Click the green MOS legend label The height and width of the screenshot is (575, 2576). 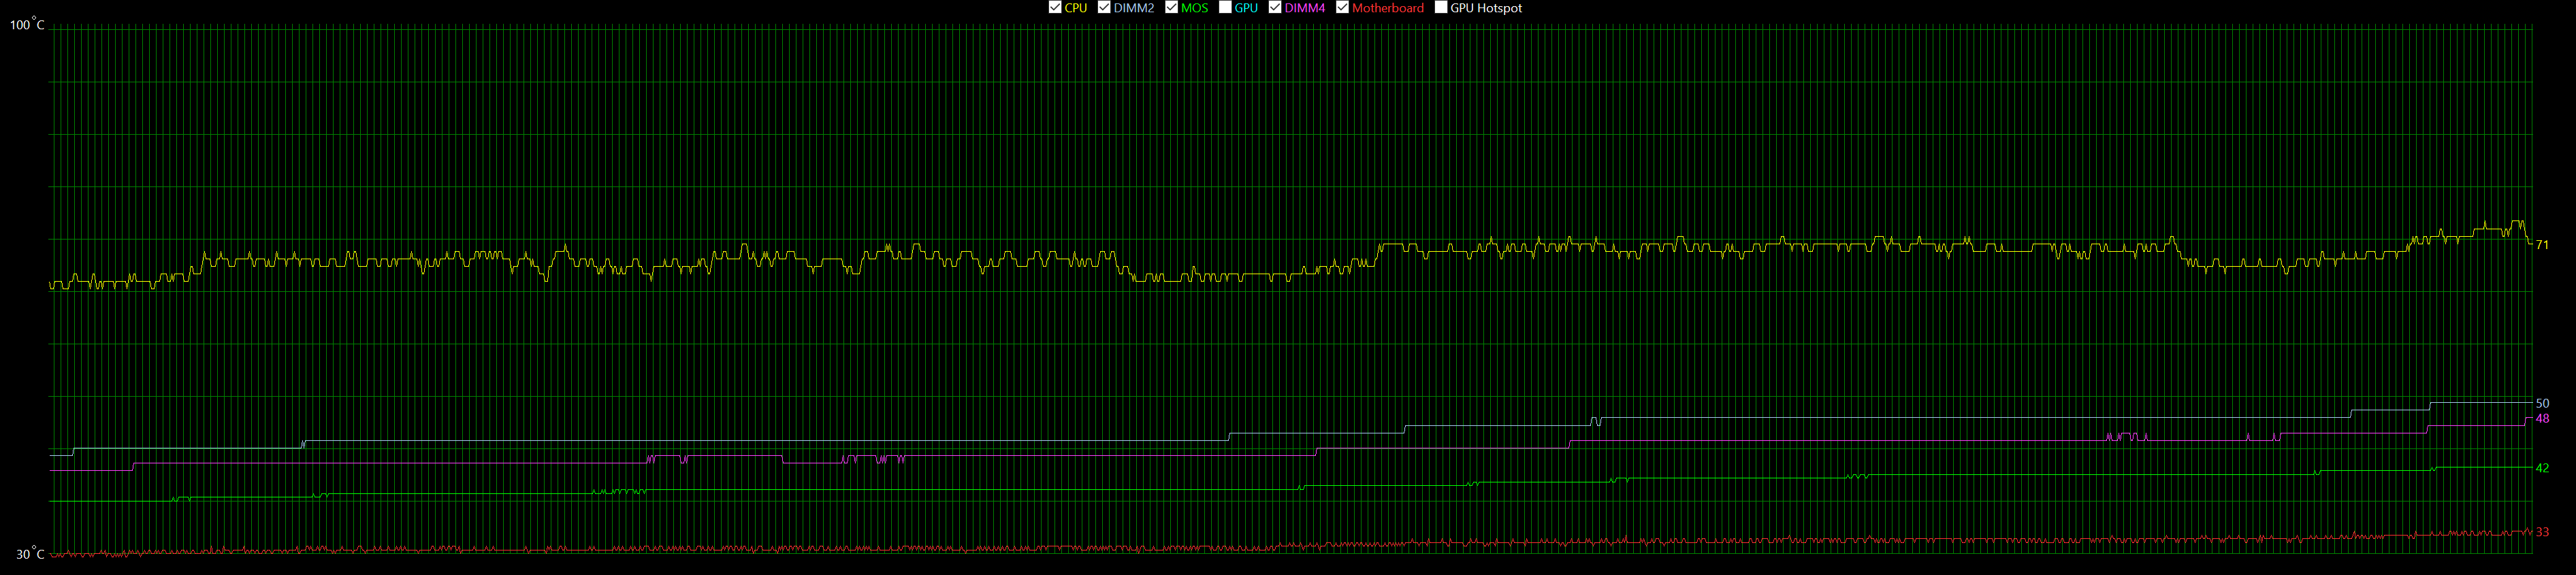pos(1194,8)
